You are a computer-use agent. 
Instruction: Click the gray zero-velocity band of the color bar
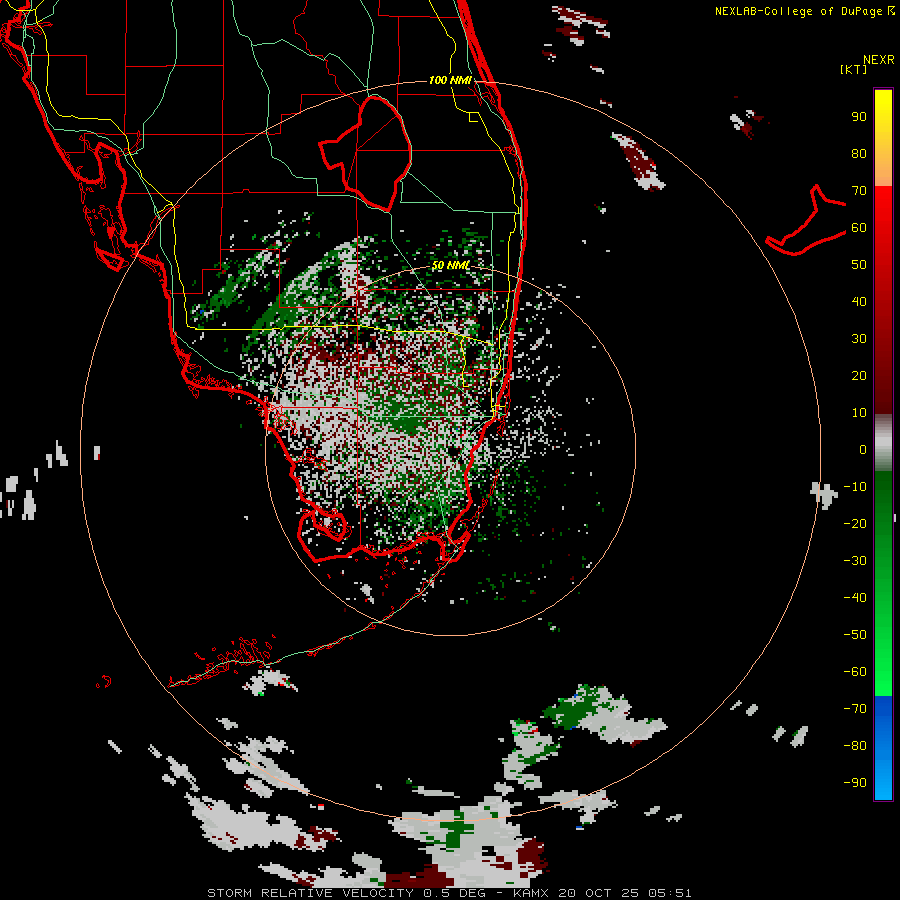coord(883,443)
